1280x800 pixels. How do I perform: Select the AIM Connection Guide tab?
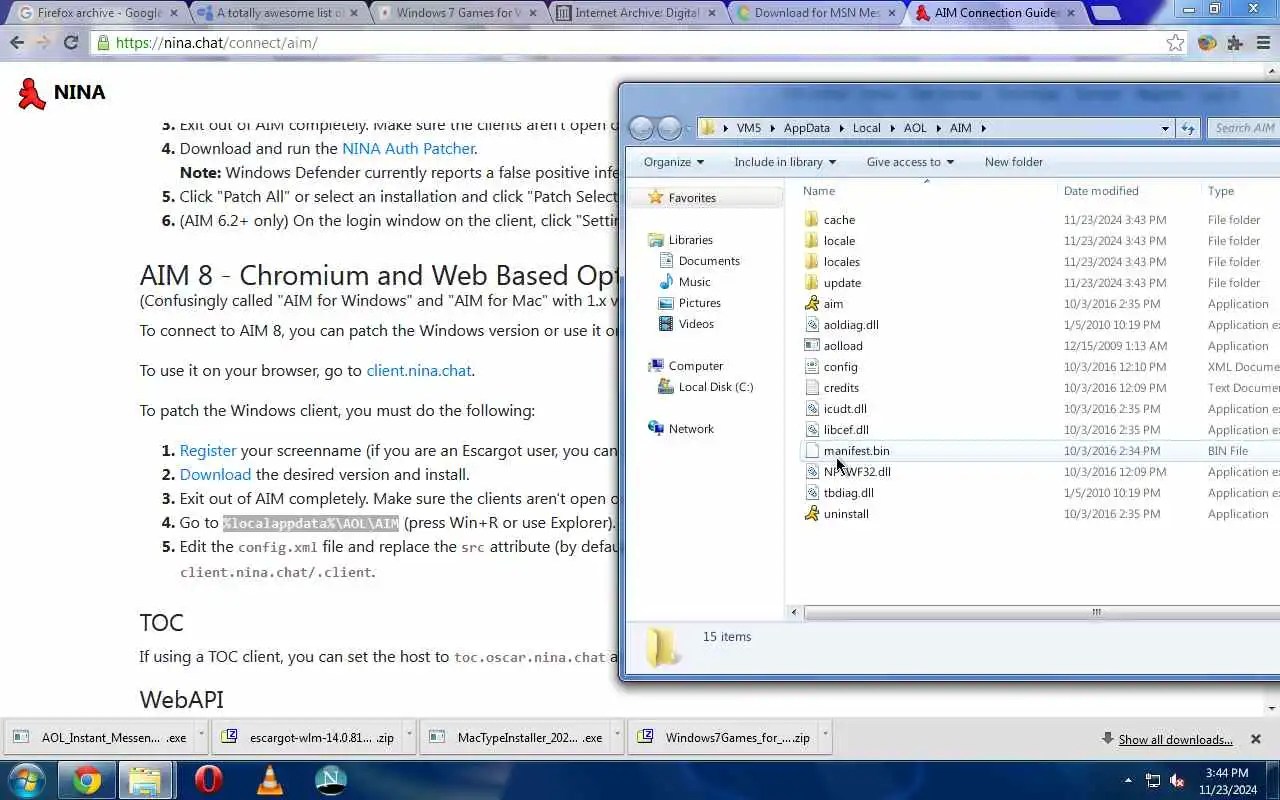coord(996,13)
